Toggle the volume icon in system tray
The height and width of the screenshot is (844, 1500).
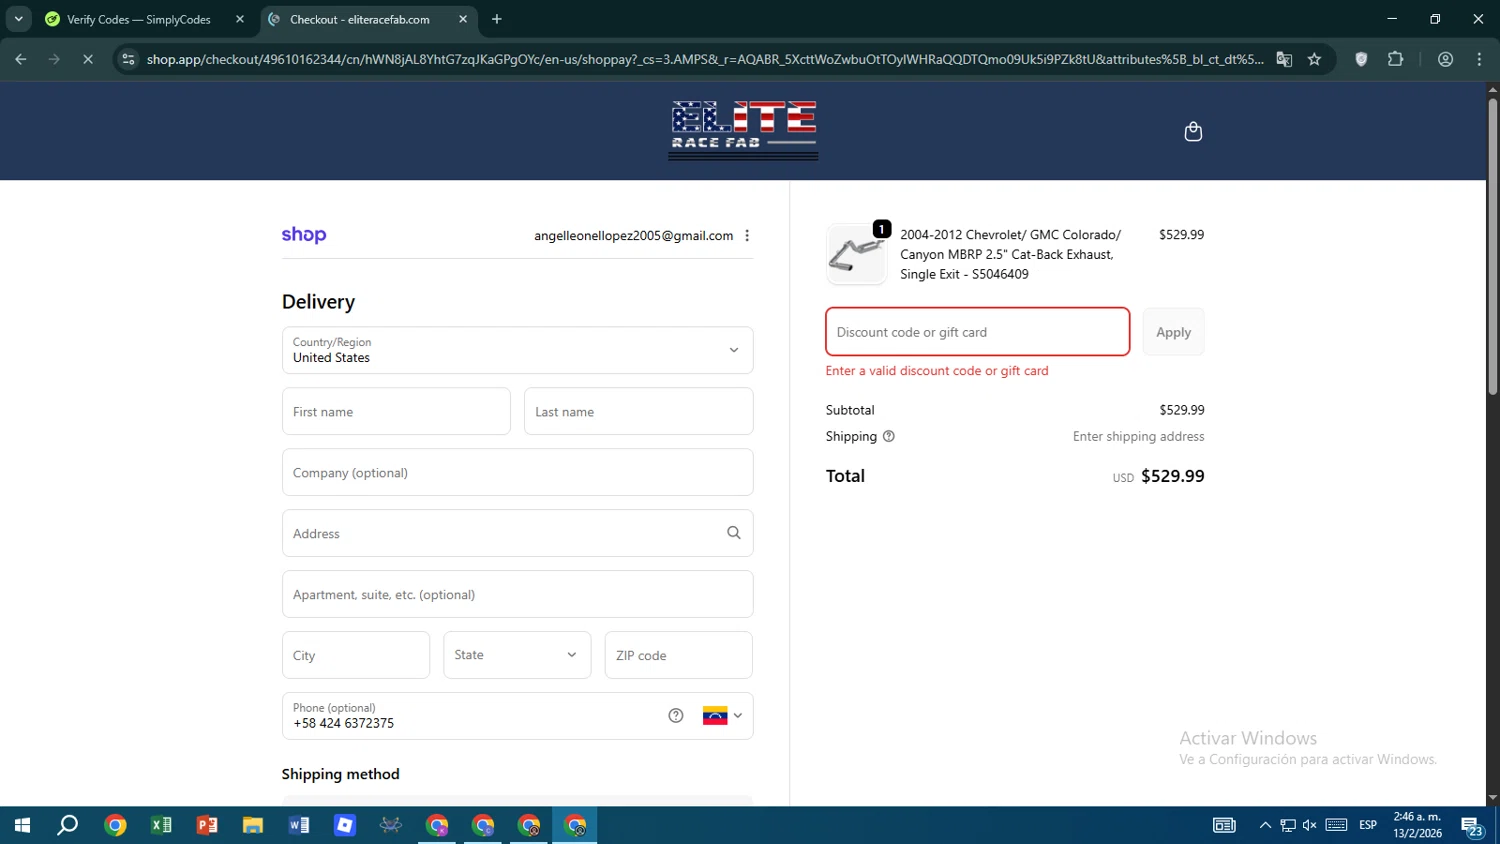tap(1310, 825)
